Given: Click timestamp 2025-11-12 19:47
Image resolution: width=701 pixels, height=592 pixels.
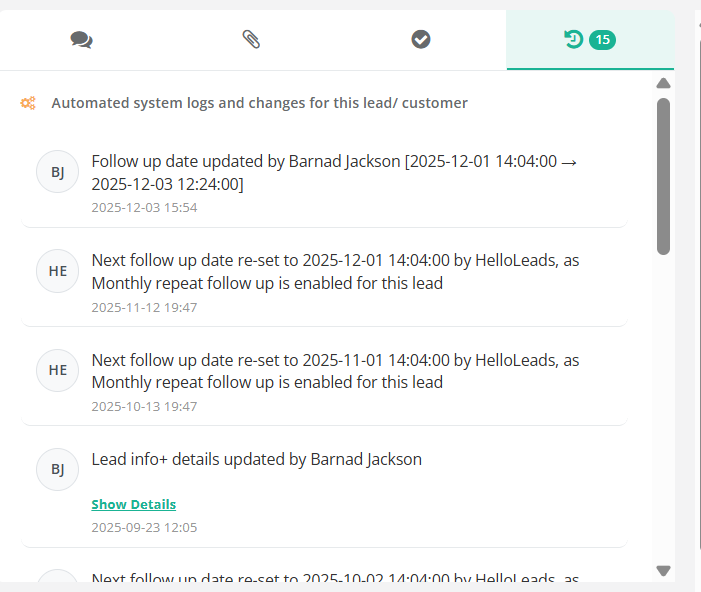Looking at the screenshot, I should (144, 308).
